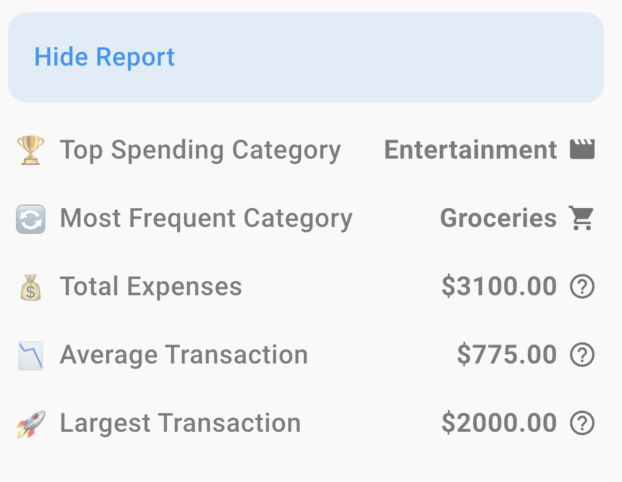Click the Groceries shopping cart icon
This screenshot has width=622, height=482.
click(x=582, y=218)
